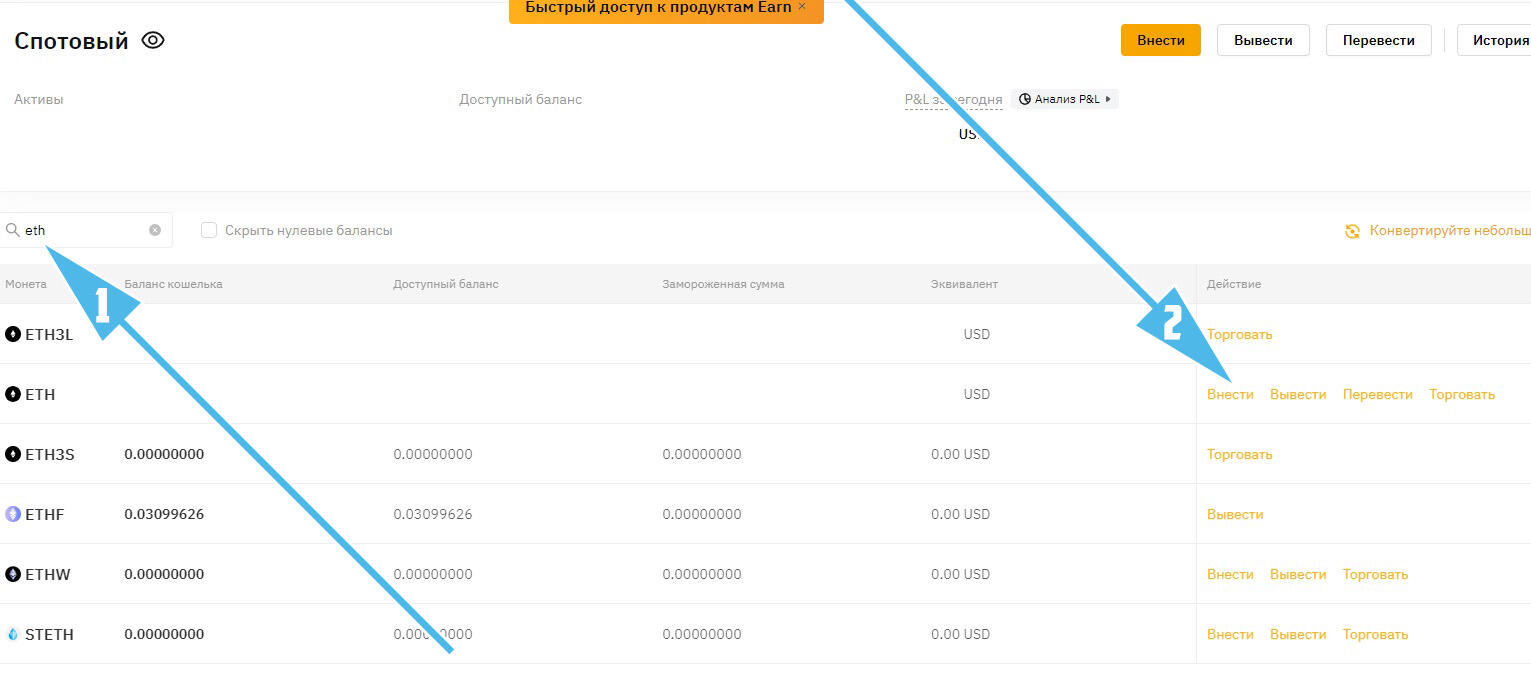Screen dimensions: 1531x677
Task: Click the Замороженная сумма column header
Action: 723,284
